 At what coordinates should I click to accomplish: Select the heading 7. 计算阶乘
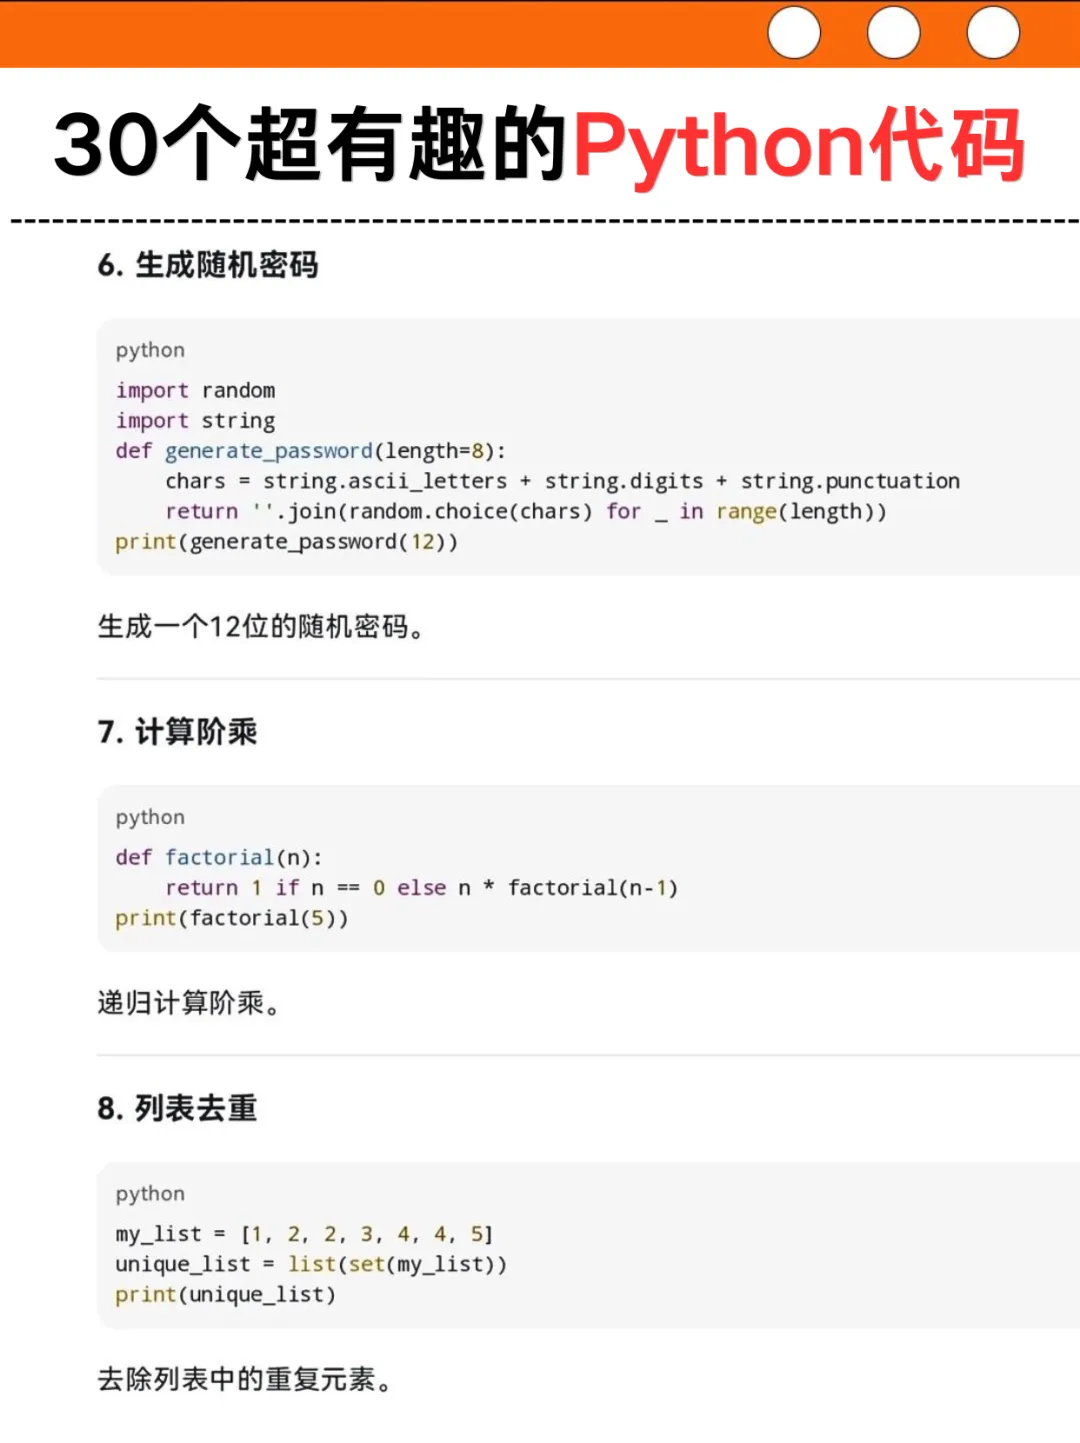(x=177, y=732)
